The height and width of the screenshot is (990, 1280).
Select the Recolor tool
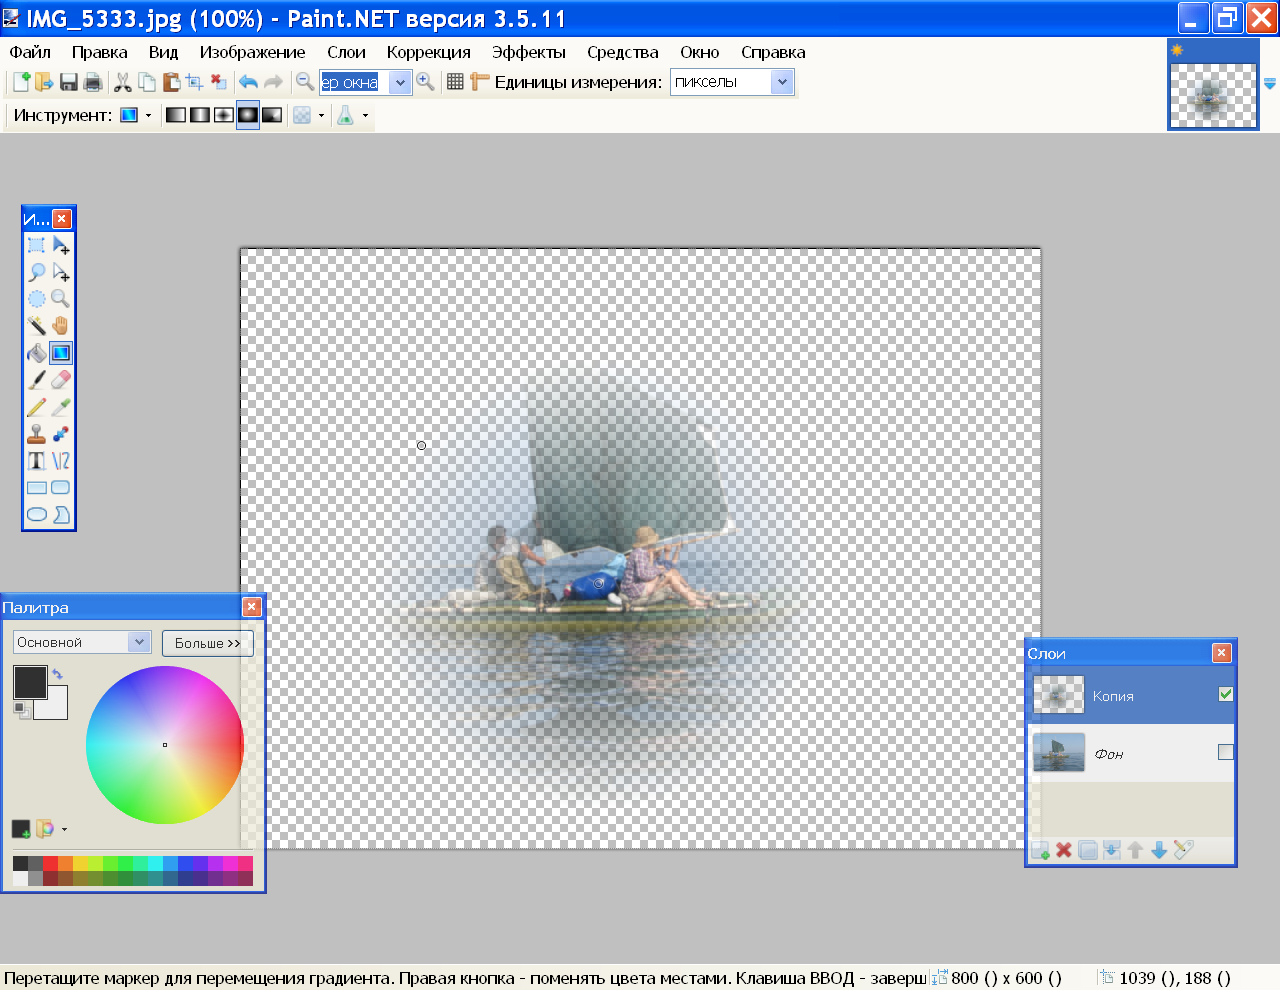(61, 434)
